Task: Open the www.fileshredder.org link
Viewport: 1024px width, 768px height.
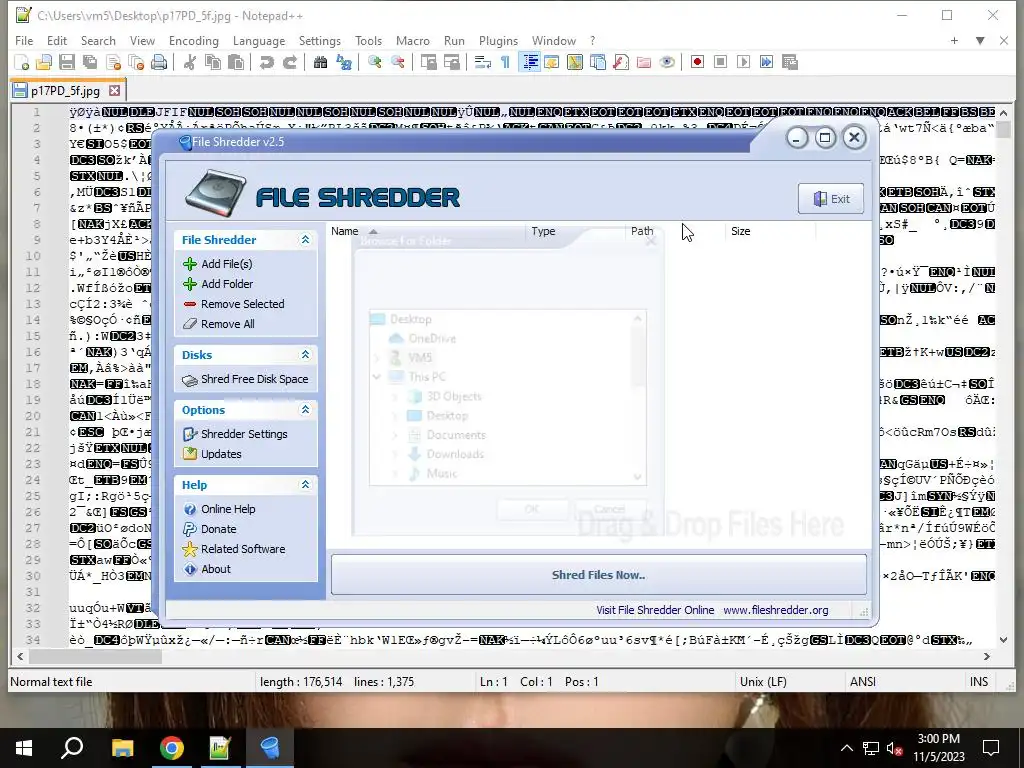Action: (x=776, y=610)
